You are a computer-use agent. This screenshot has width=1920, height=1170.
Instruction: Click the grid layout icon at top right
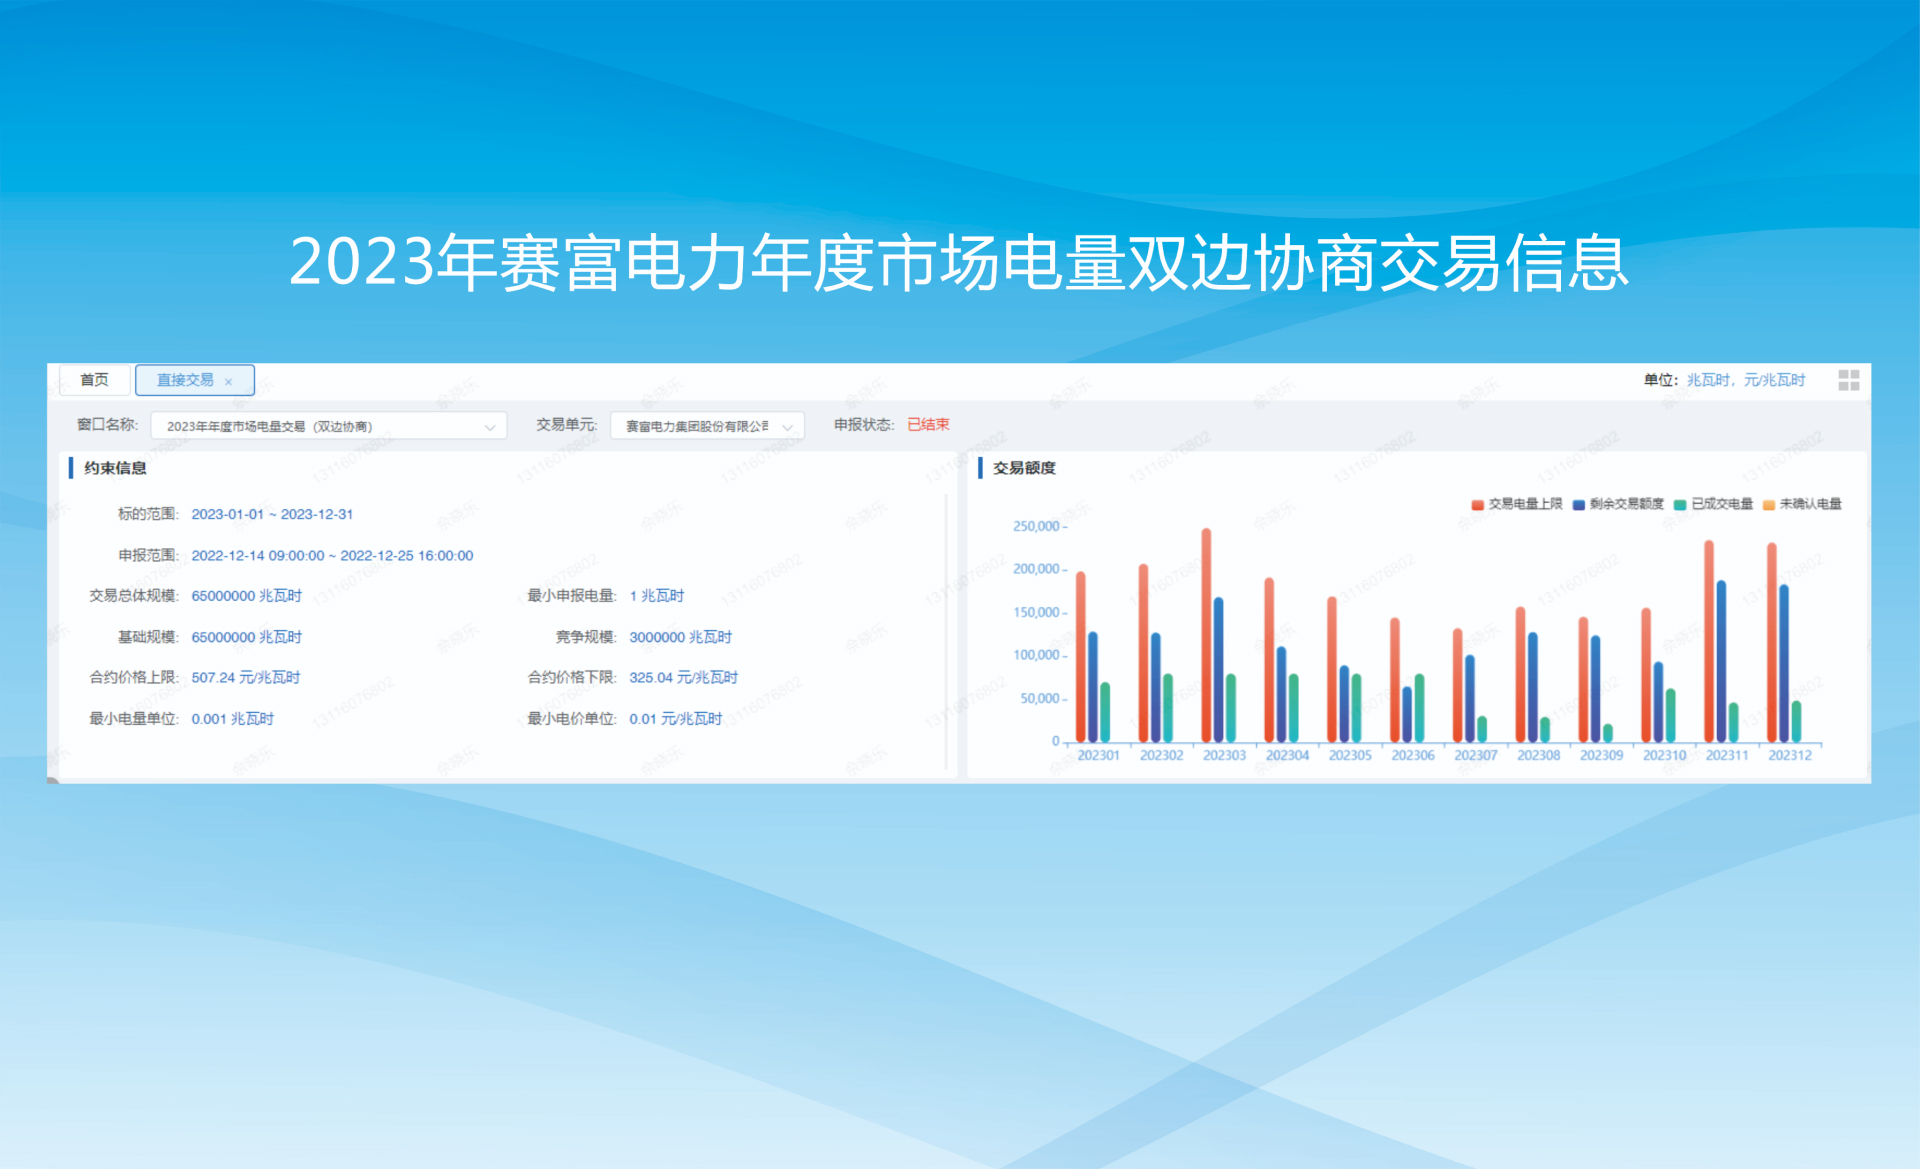tap(1849, 380)
